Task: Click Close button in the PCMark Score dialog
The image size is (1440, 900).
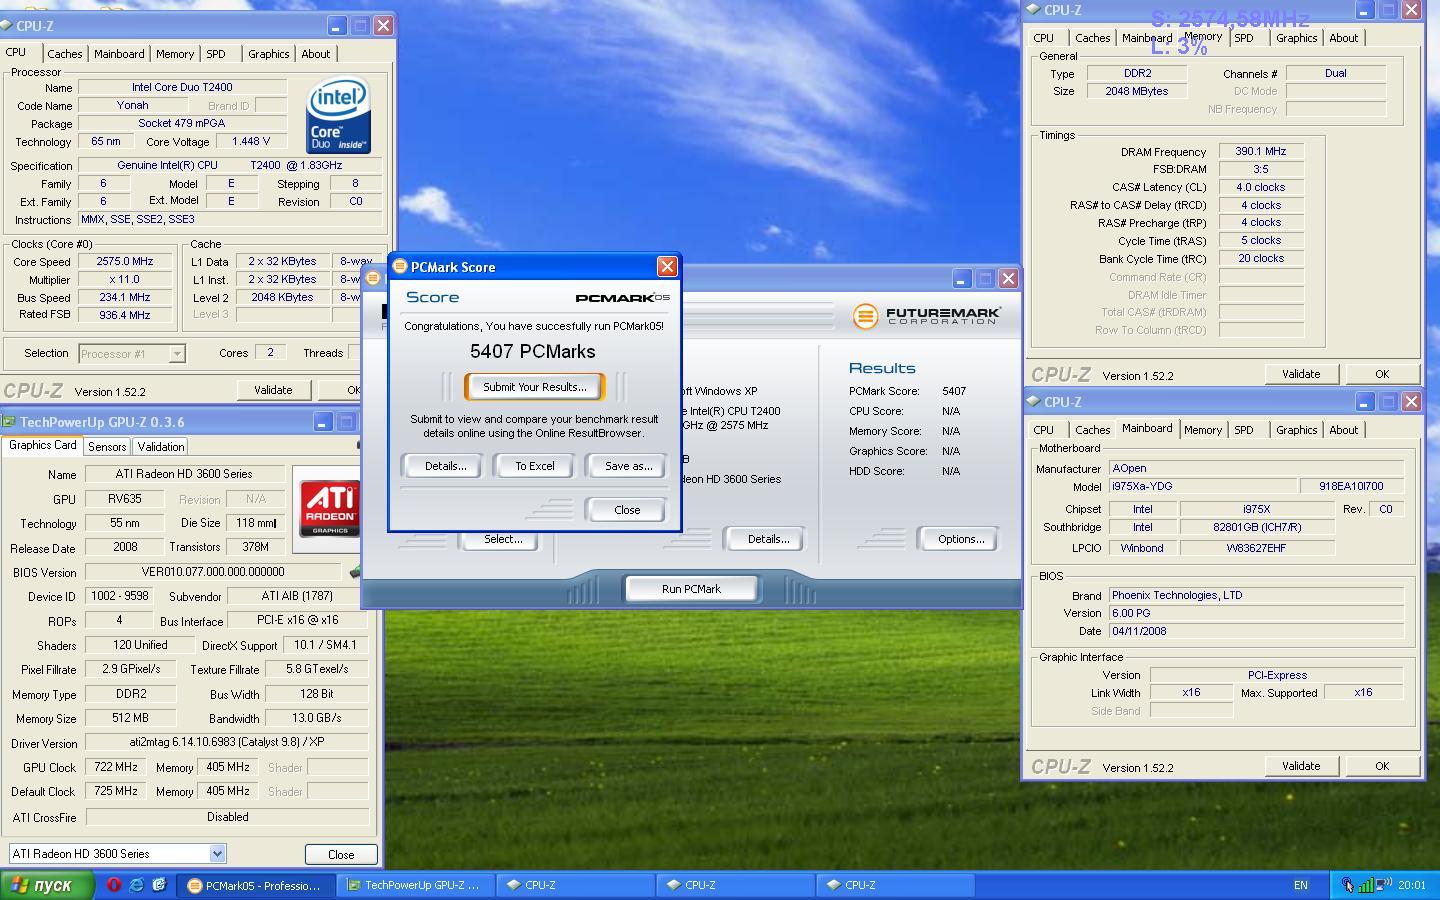Action: (627, 510)
